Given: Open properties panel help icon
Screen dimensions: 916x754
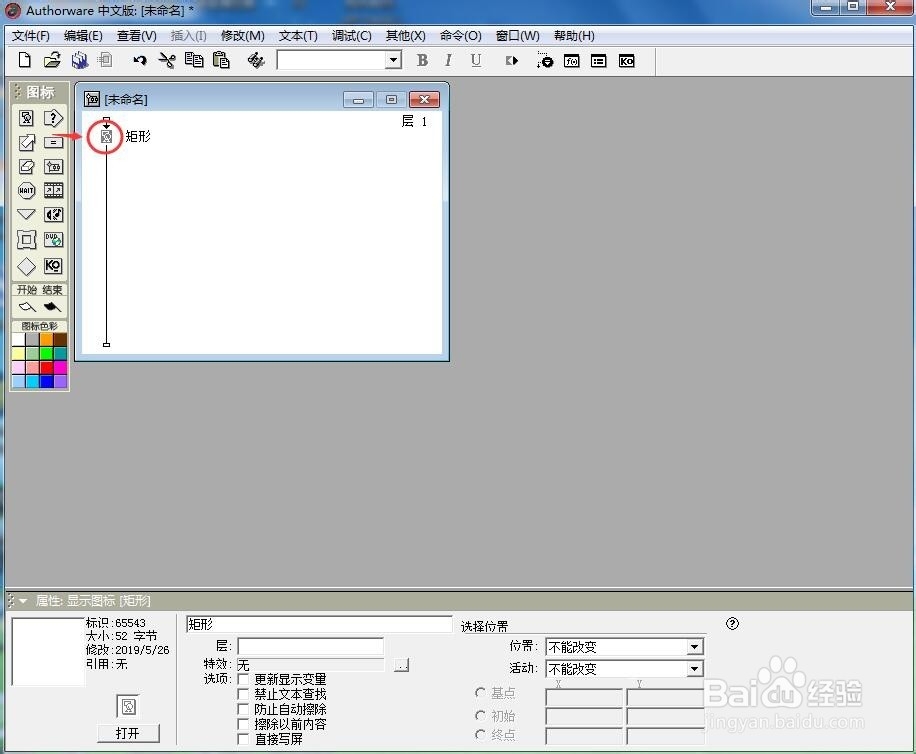Looking at the screenshot, I should click(732, 624).
